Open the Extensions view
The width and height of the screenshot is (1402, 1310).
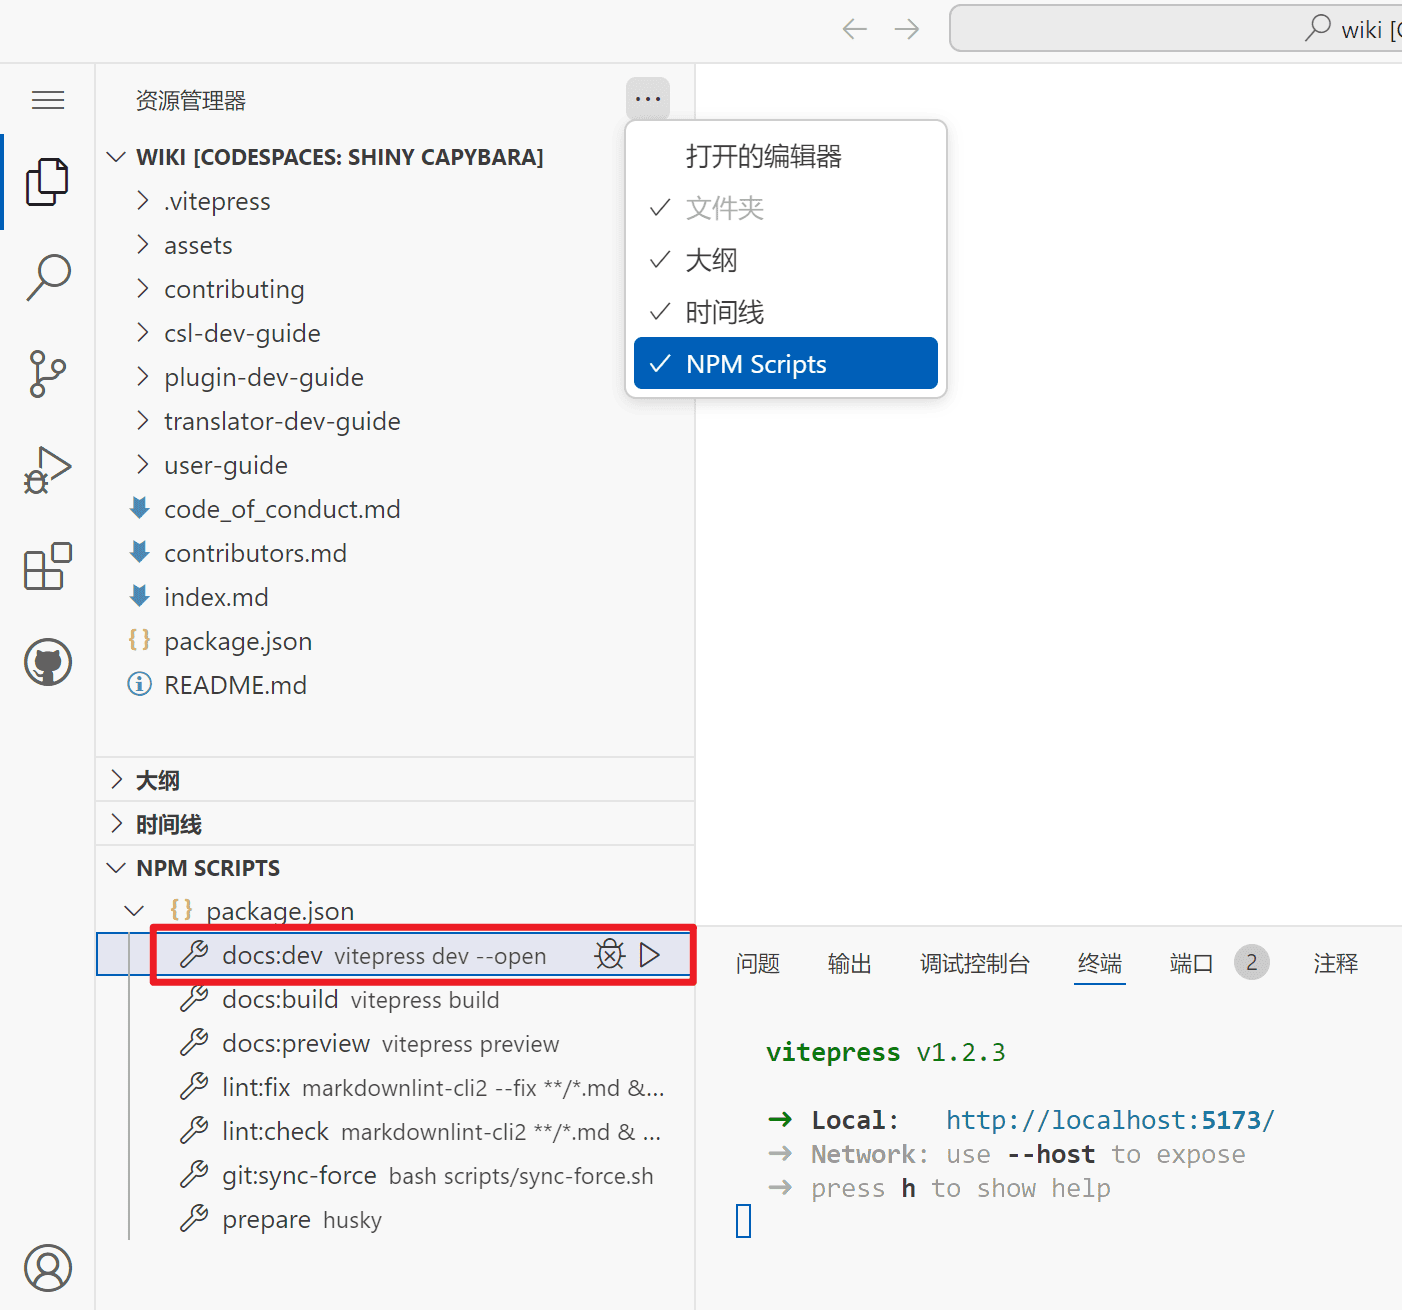tap(47, 566)
